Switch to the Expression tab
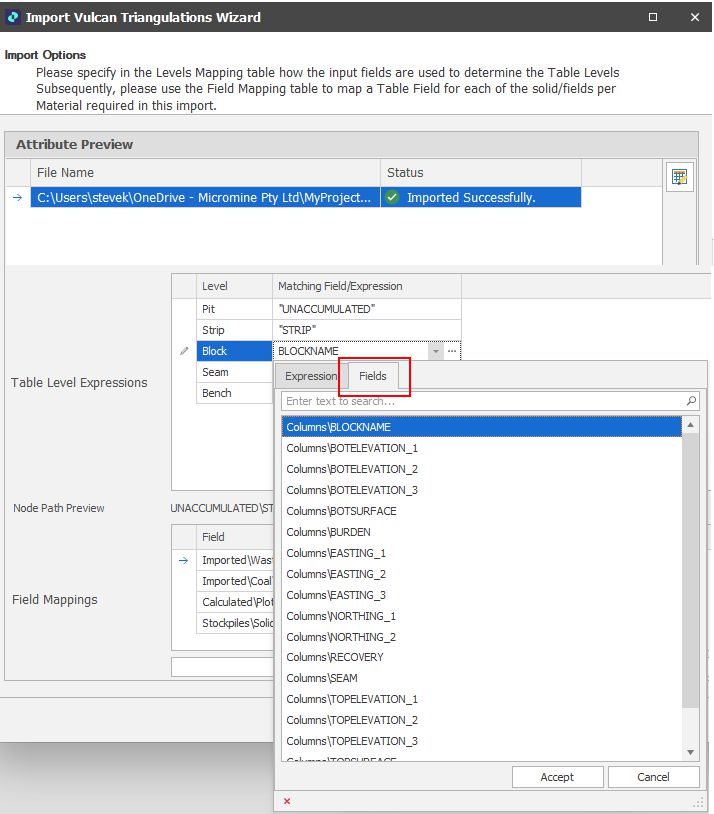714x814 pixels. pyautogui.click(x=311, y=376)
